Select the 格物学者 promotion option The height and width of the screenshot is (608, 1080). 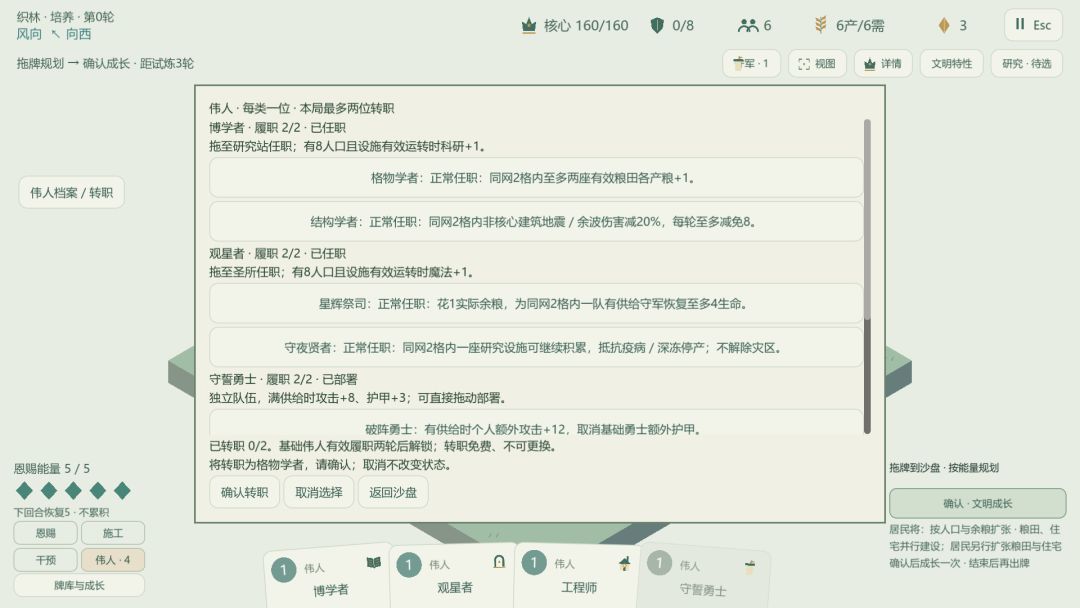536,178
